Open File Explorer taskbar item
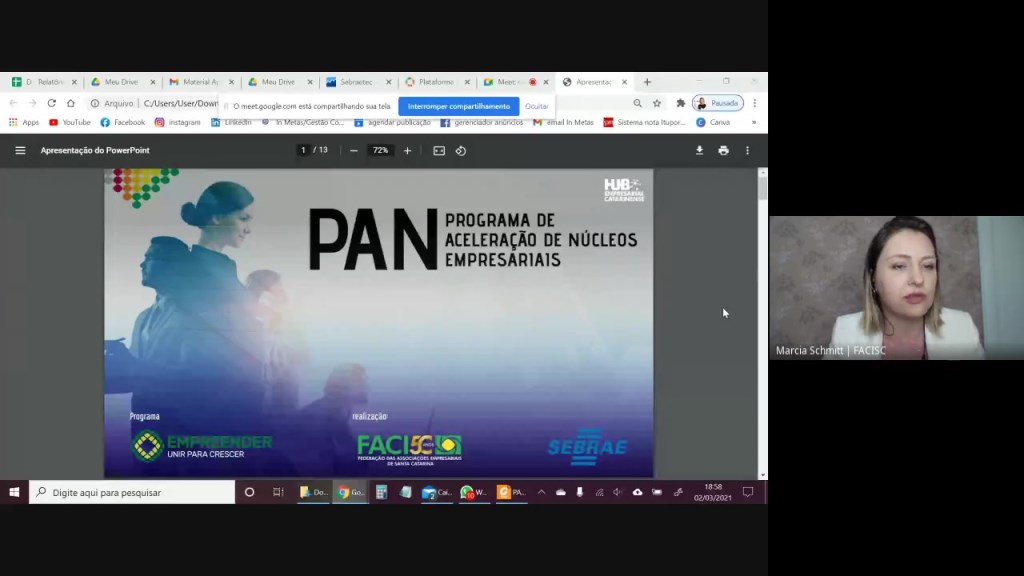The height and width of the screenshot is (576, 1024). (x=313, y=492)
